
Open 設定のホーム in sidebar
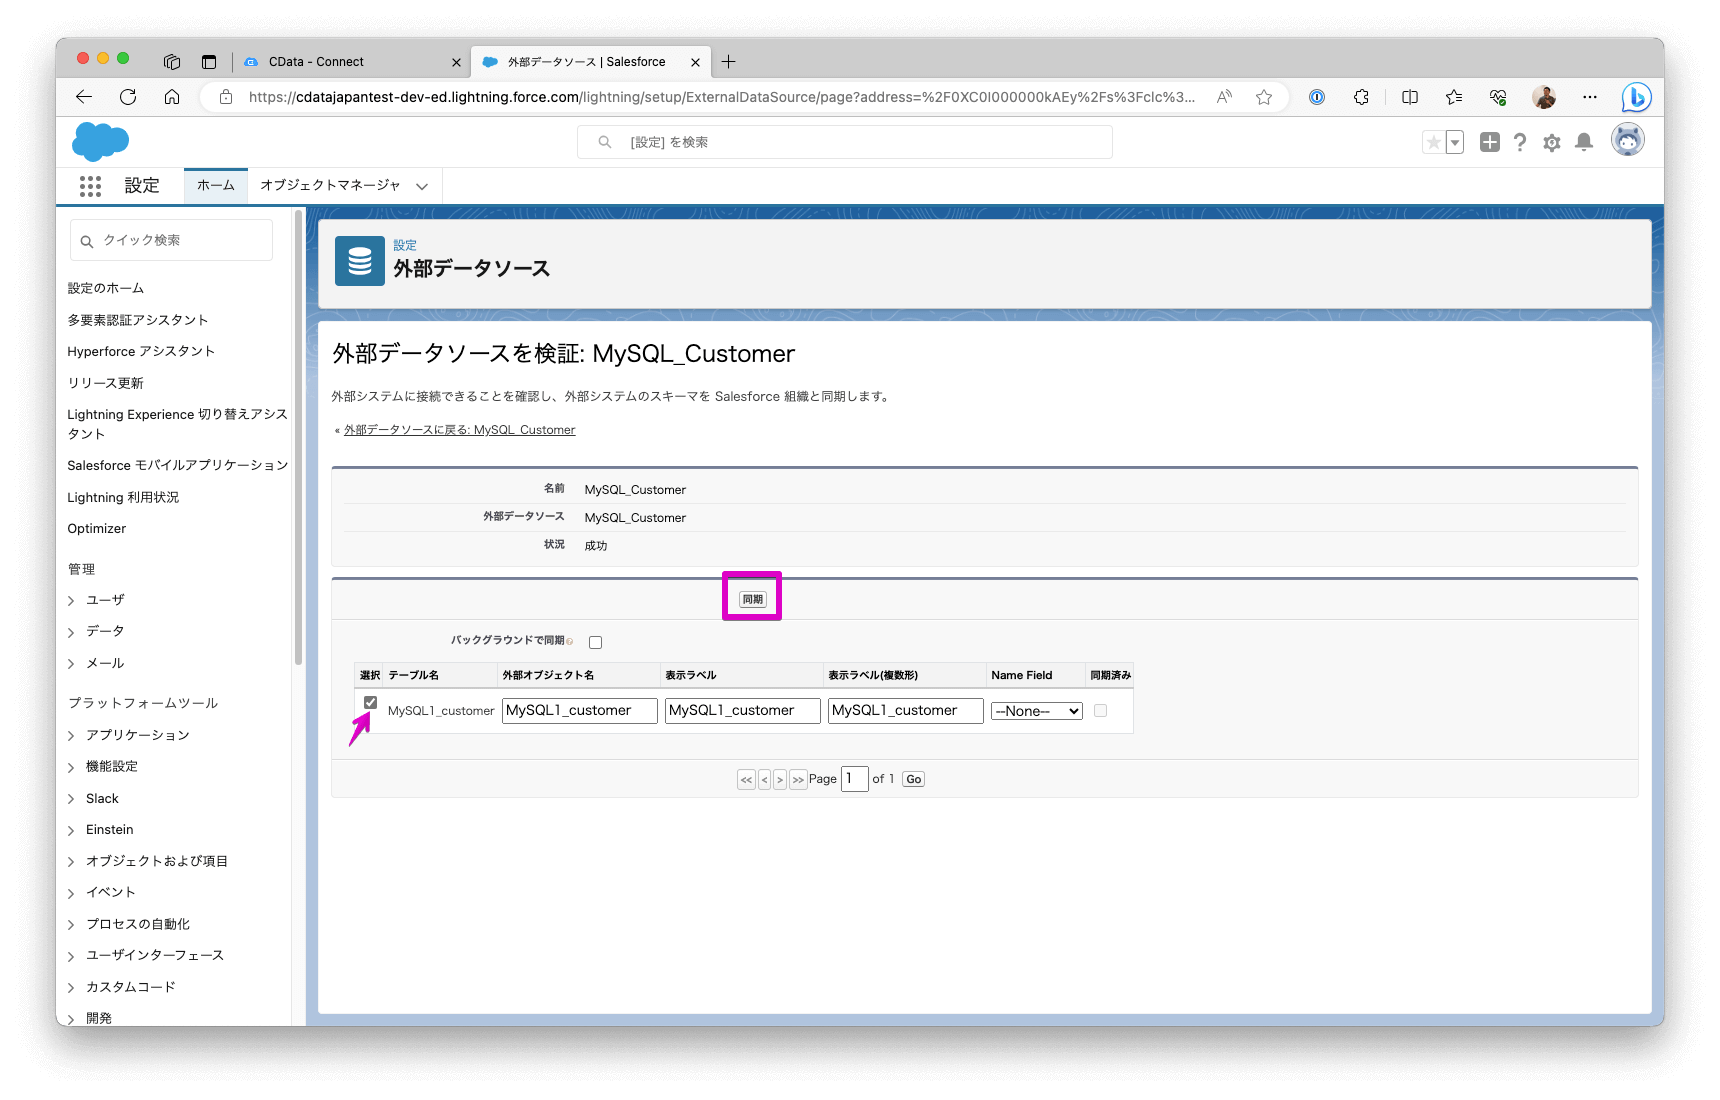coord(106,288)
